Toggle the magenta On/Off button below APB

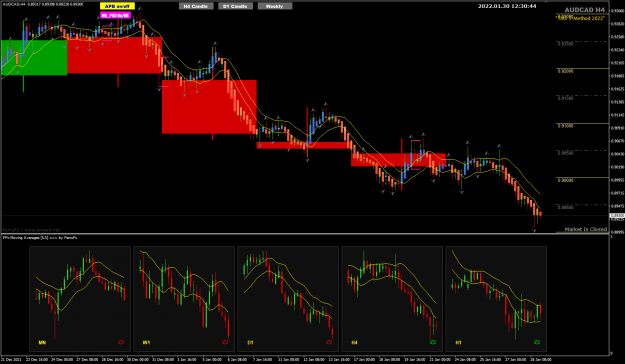[115, 16]
